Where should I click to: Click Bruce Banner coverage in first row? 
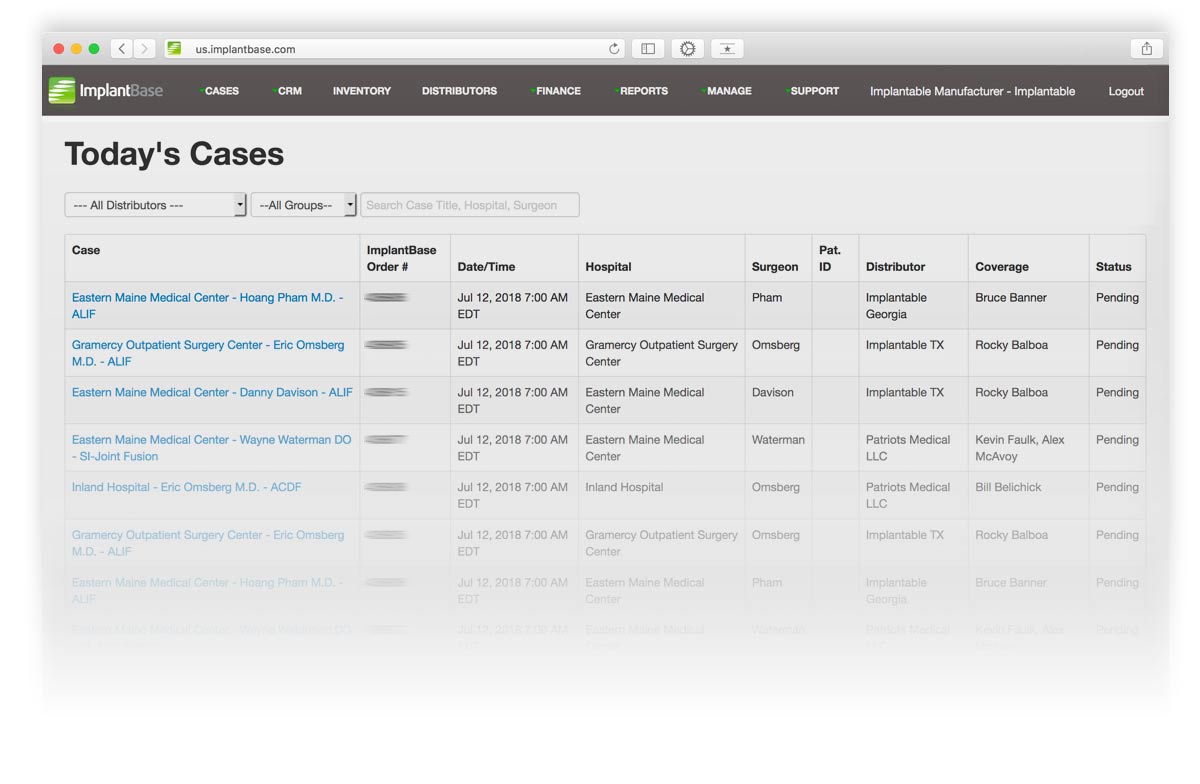click(1011, 298)
